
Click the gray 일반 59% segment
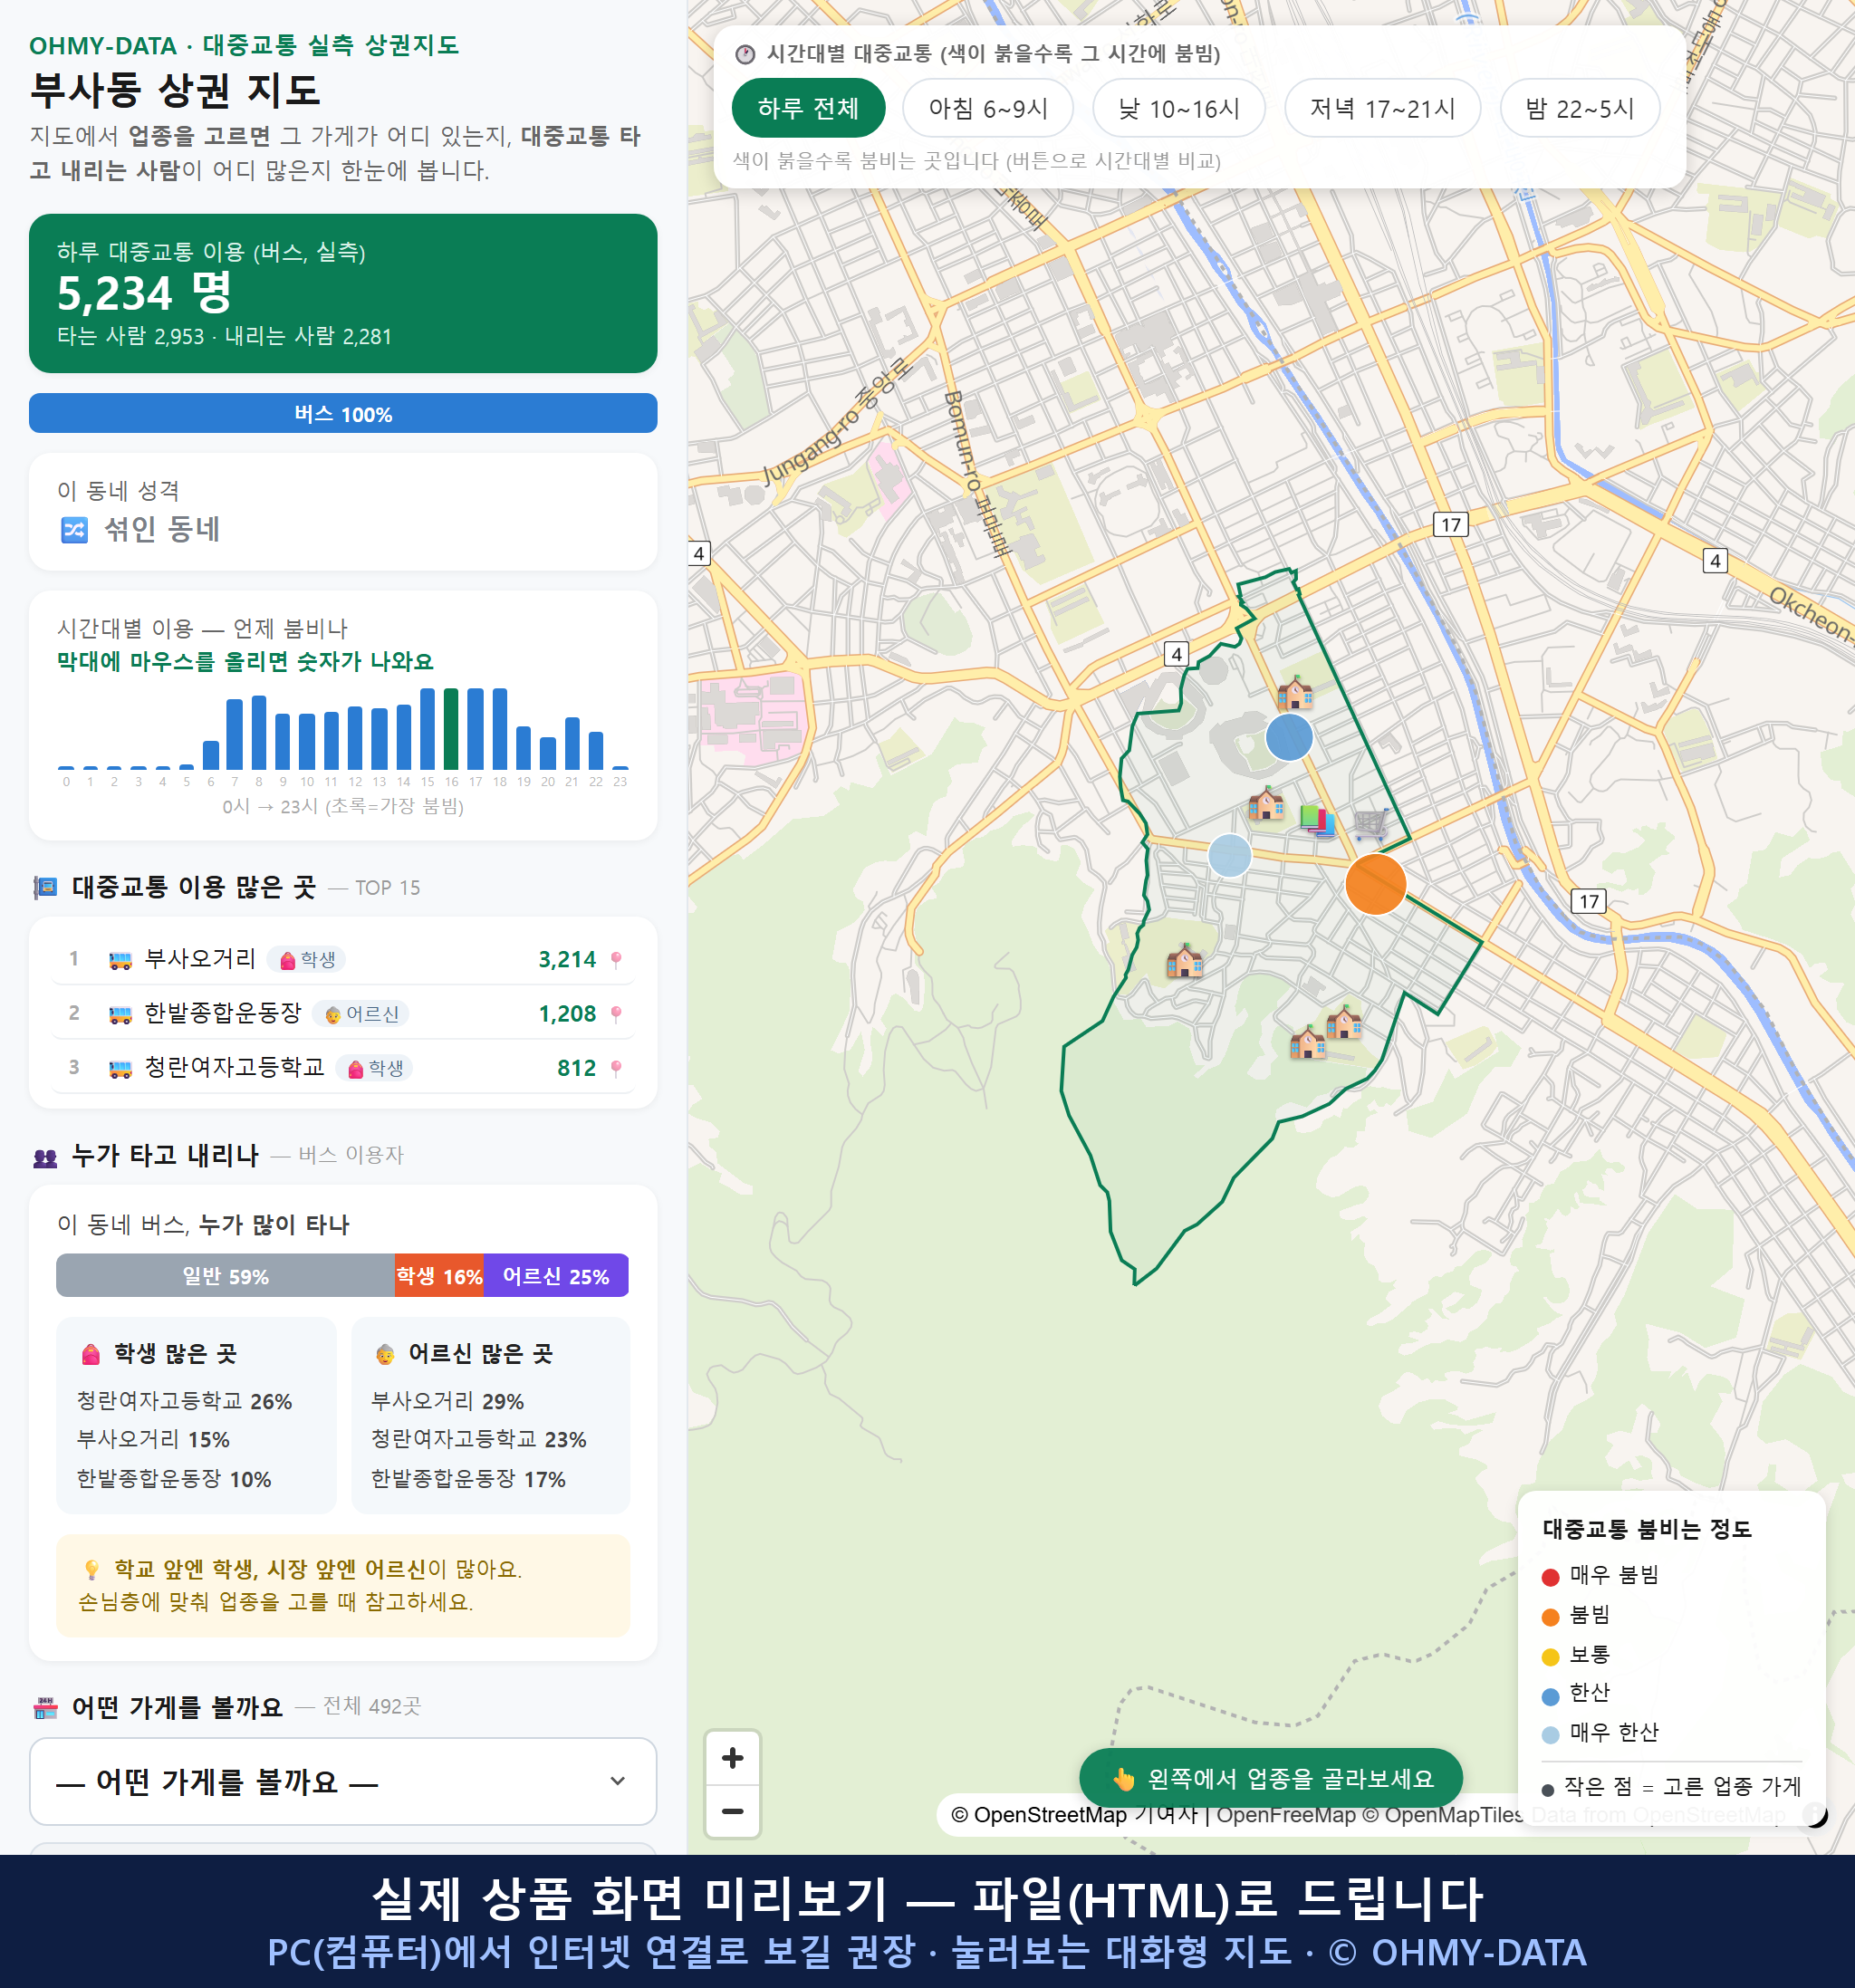point(225,1276)
